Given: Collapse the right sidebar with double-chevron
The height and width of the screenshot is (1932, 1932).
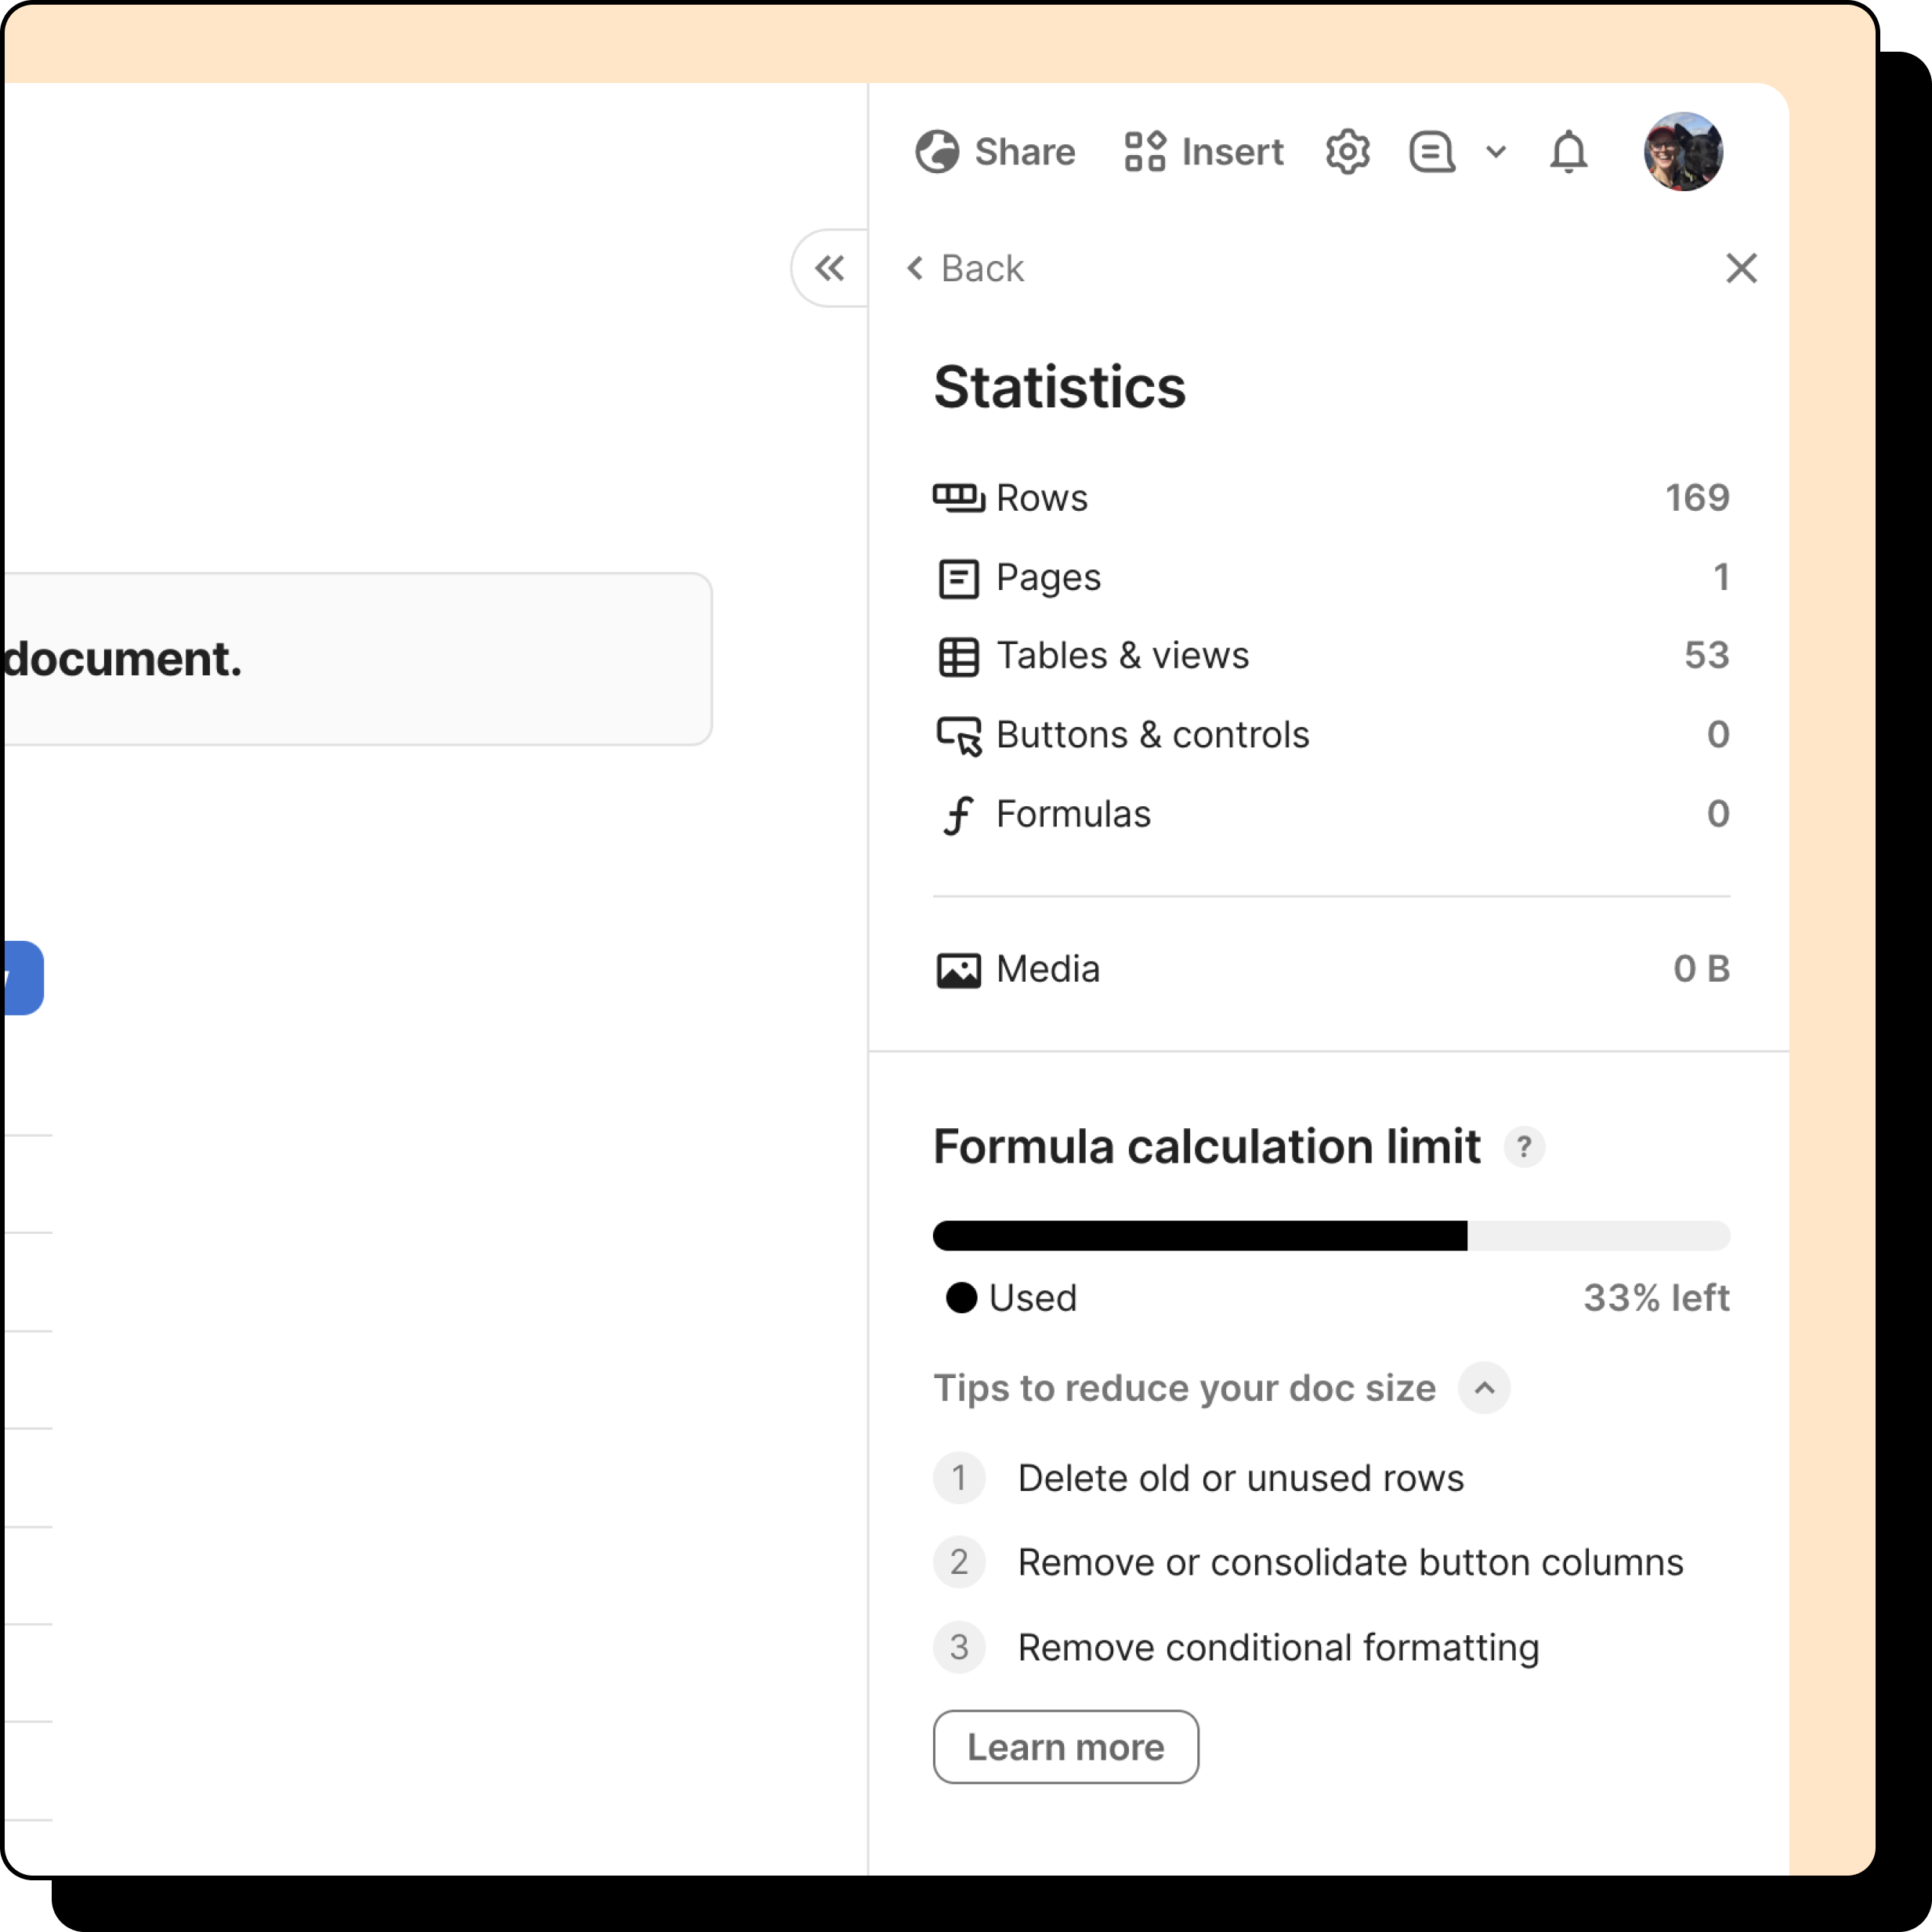Looking at the screenshot, I should (829, 268).
